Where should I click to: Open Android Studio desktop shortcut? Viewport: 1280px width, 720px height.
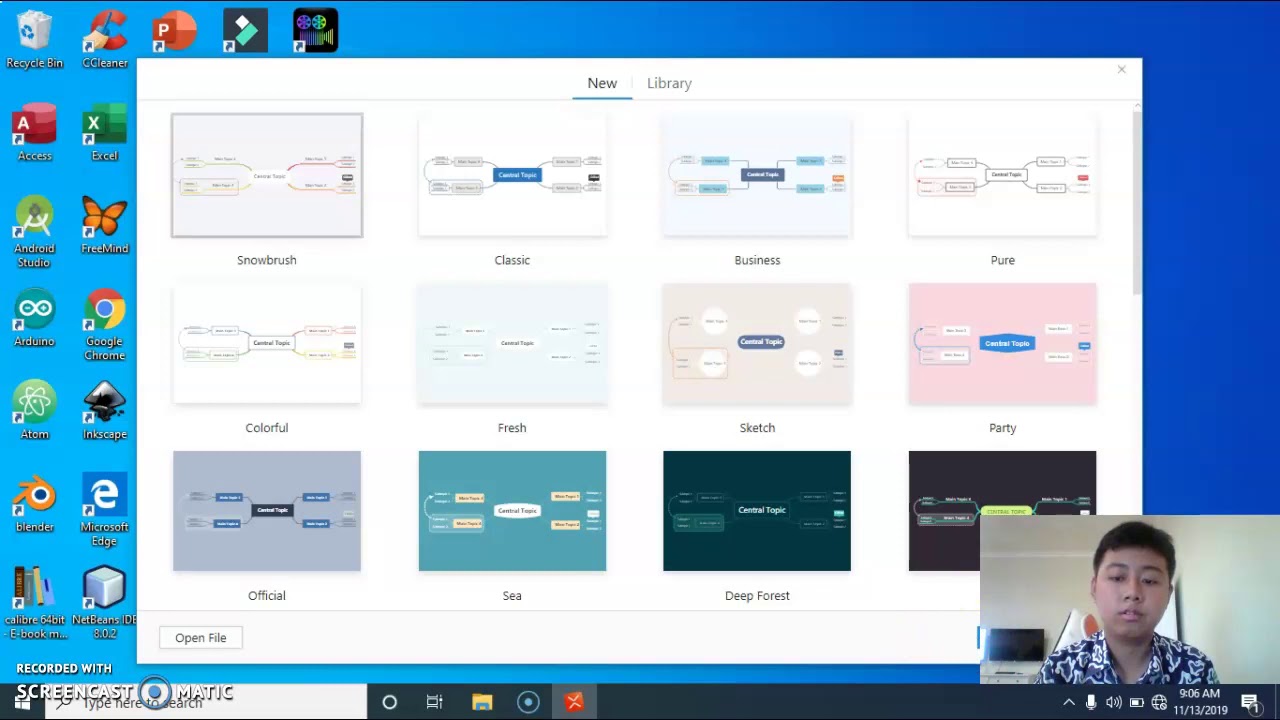click(34, 232)
